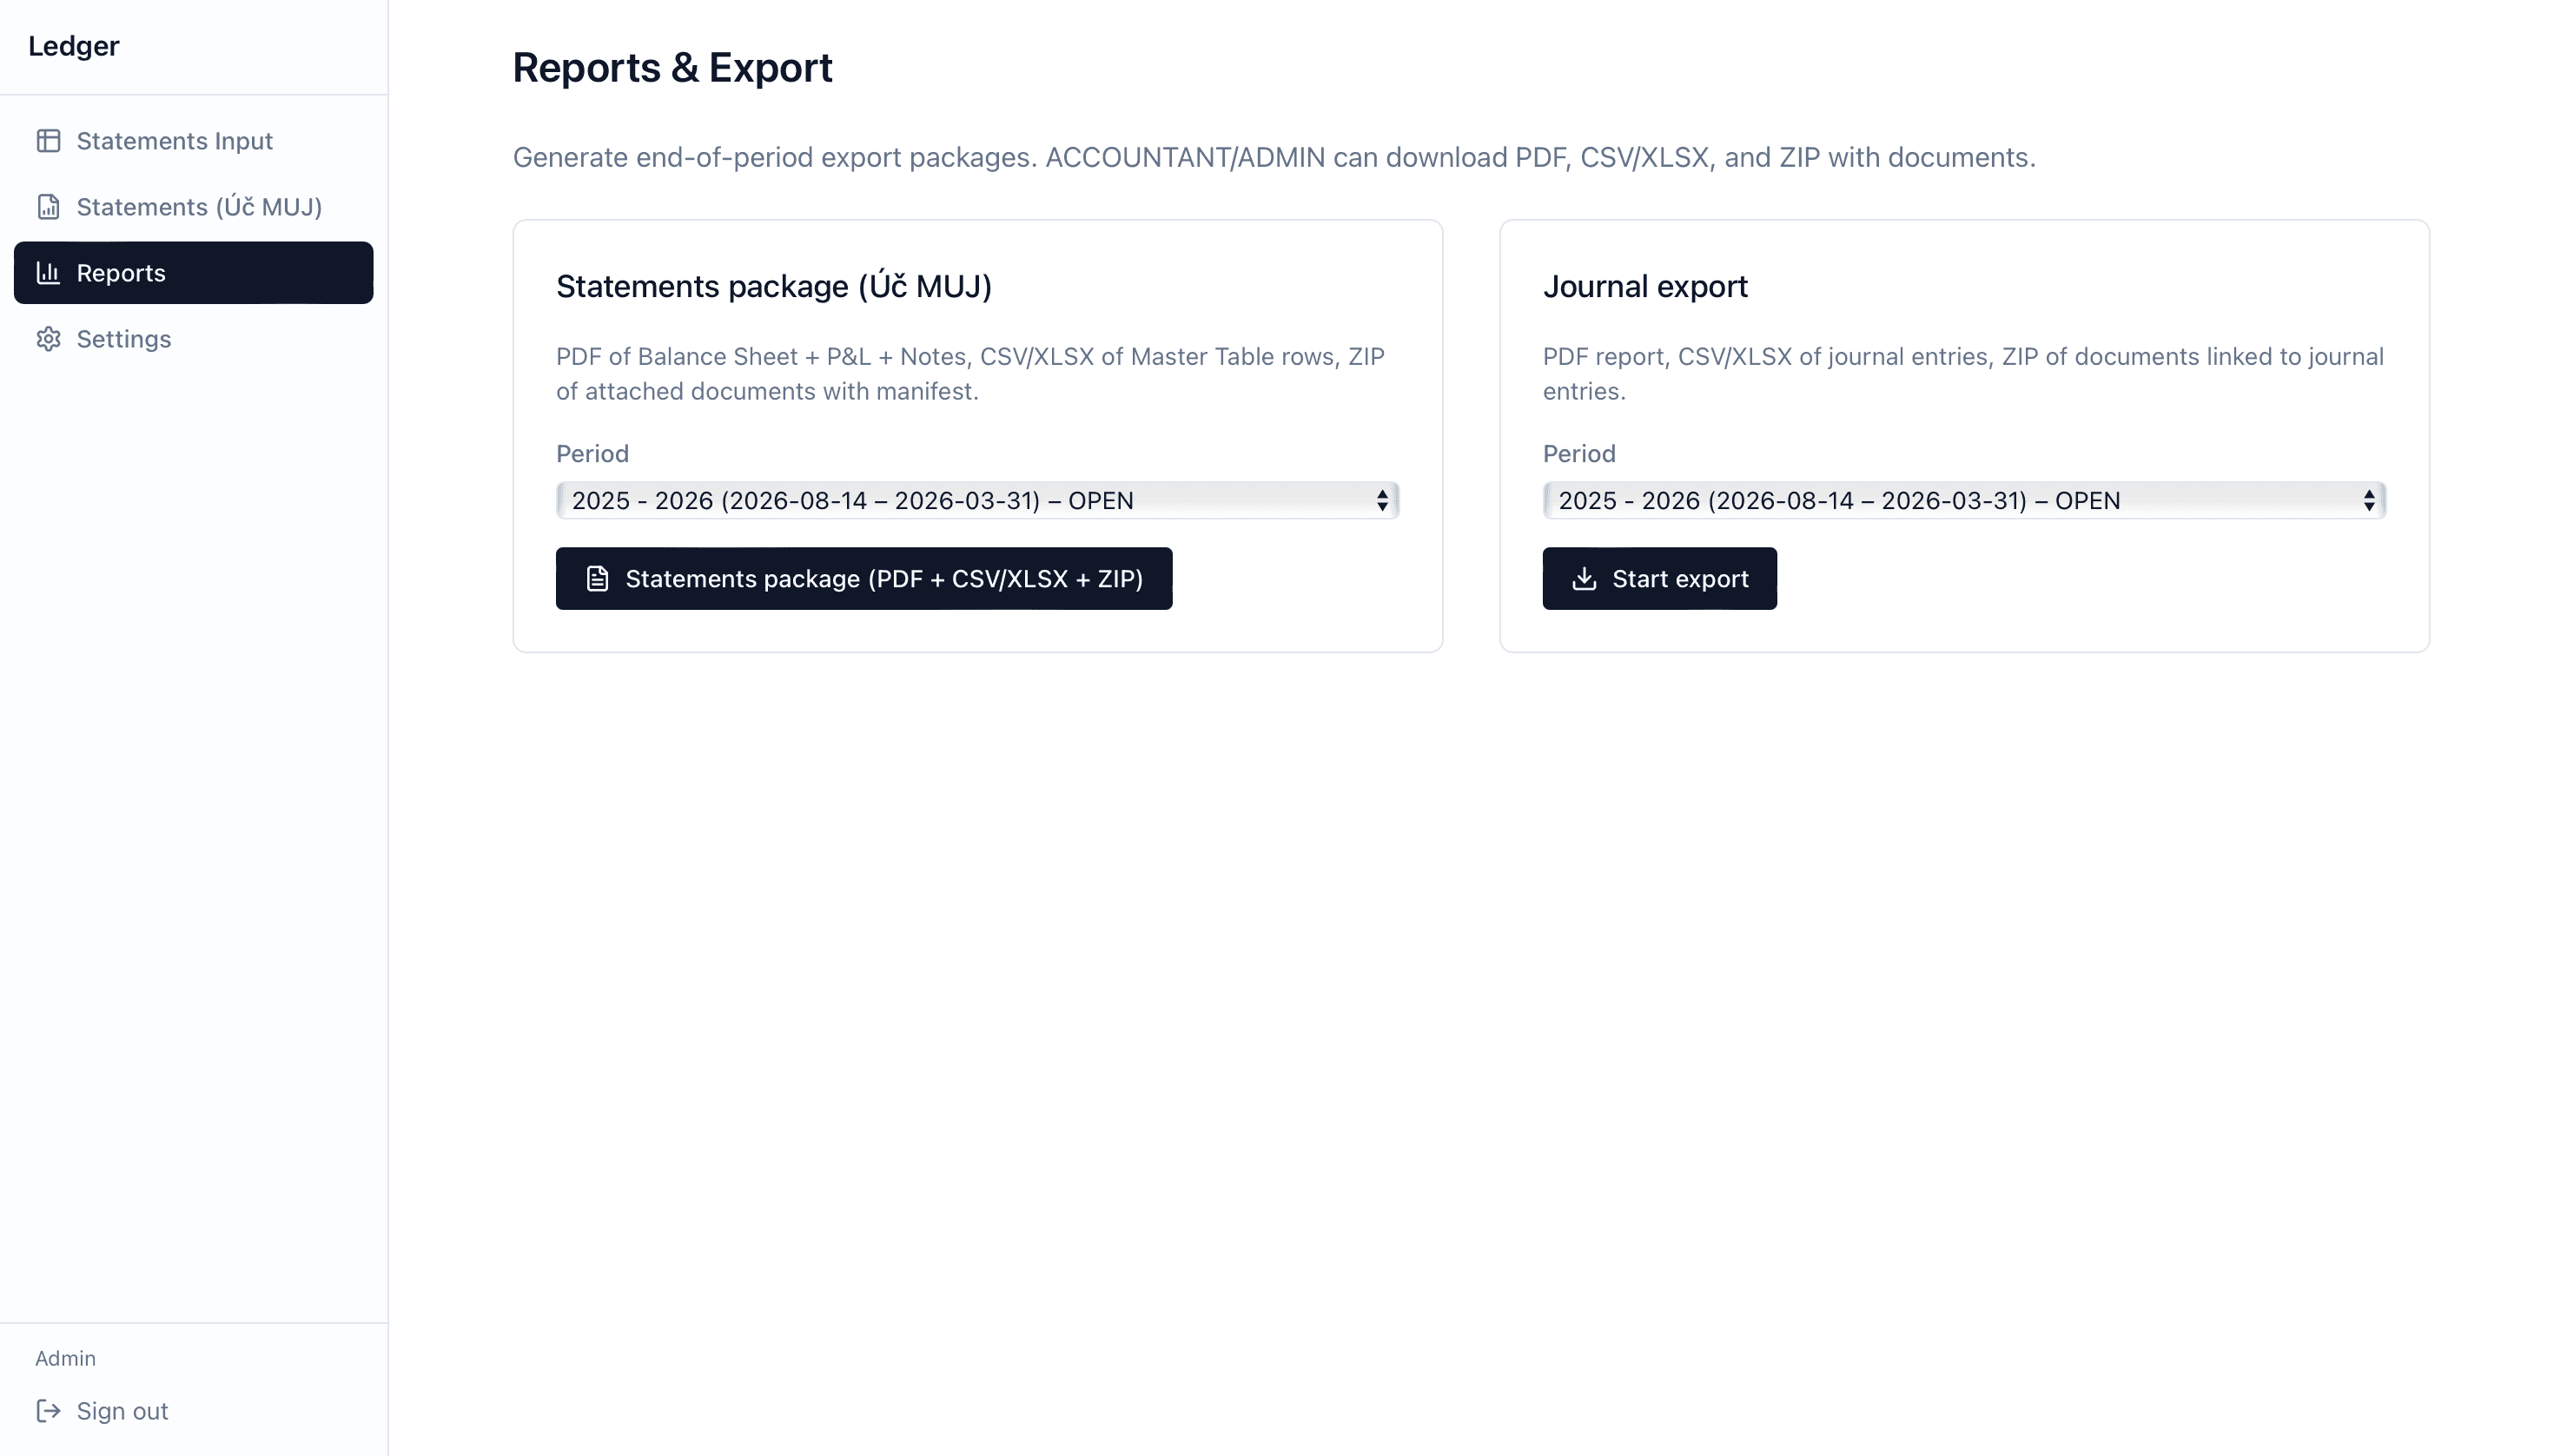The image size is (2554, 1456).
Task: Open Settings from sidebar
Action: (124, 339)
